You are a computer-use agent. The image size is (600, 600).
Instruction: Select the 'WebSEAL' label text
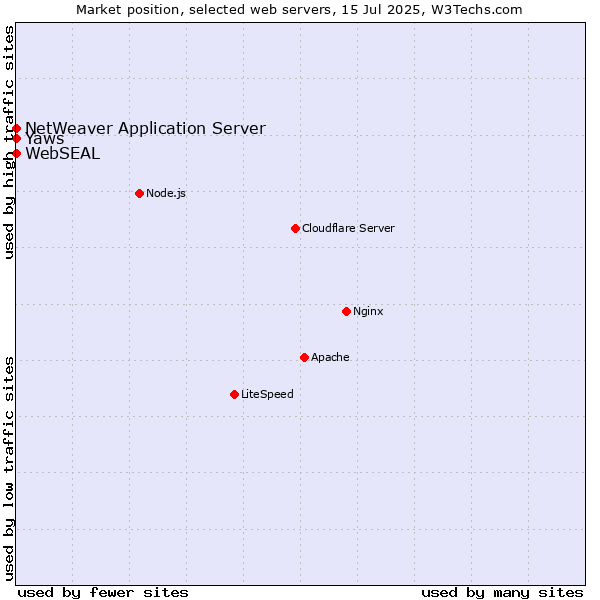pyautogui.click(x=63, y=153)
